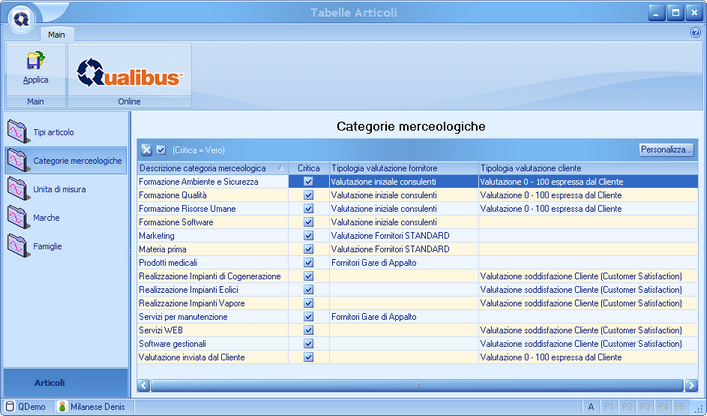The width and height of the screenshot is (707, 416).
Task: Click the horizontal scrollbar thumb
Action: click(417, 385)
